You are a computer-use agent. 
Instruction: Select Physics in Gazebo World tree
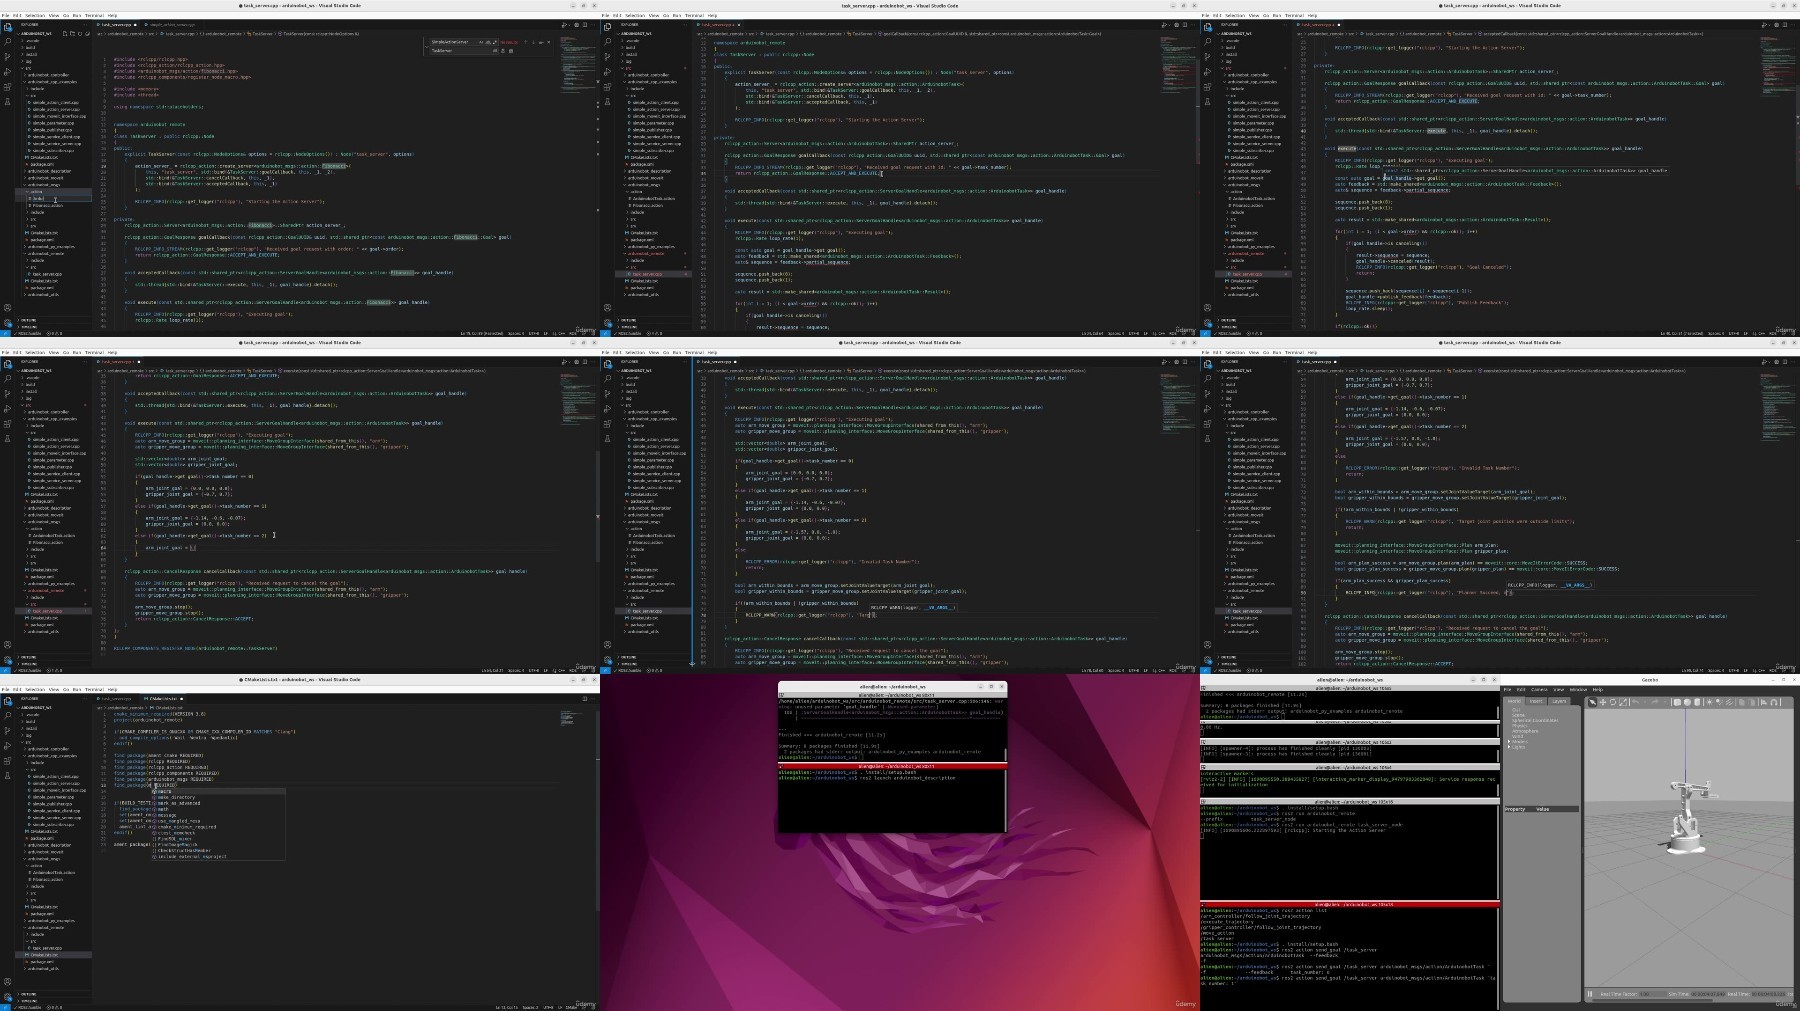point(1520,726)
